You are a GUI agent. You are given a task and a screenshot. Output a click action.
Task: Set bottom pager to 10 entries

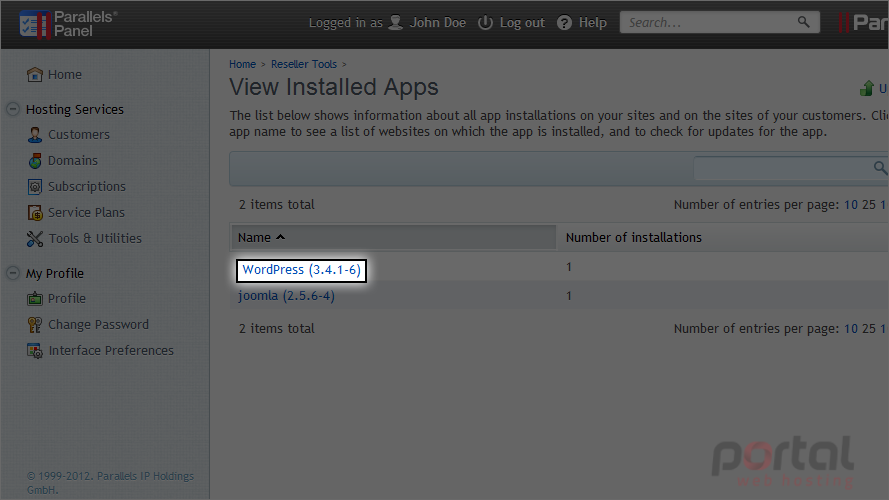[851, 329]
